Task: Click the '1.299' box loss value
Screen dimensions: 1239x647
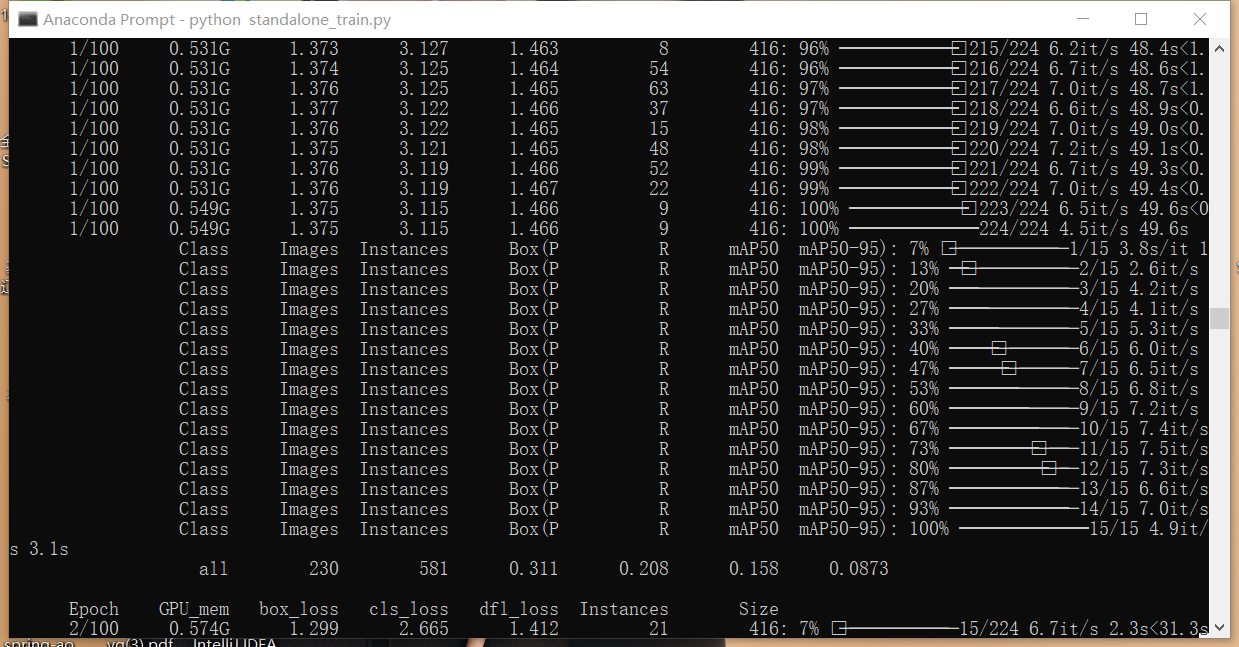Action: point(314,629)
